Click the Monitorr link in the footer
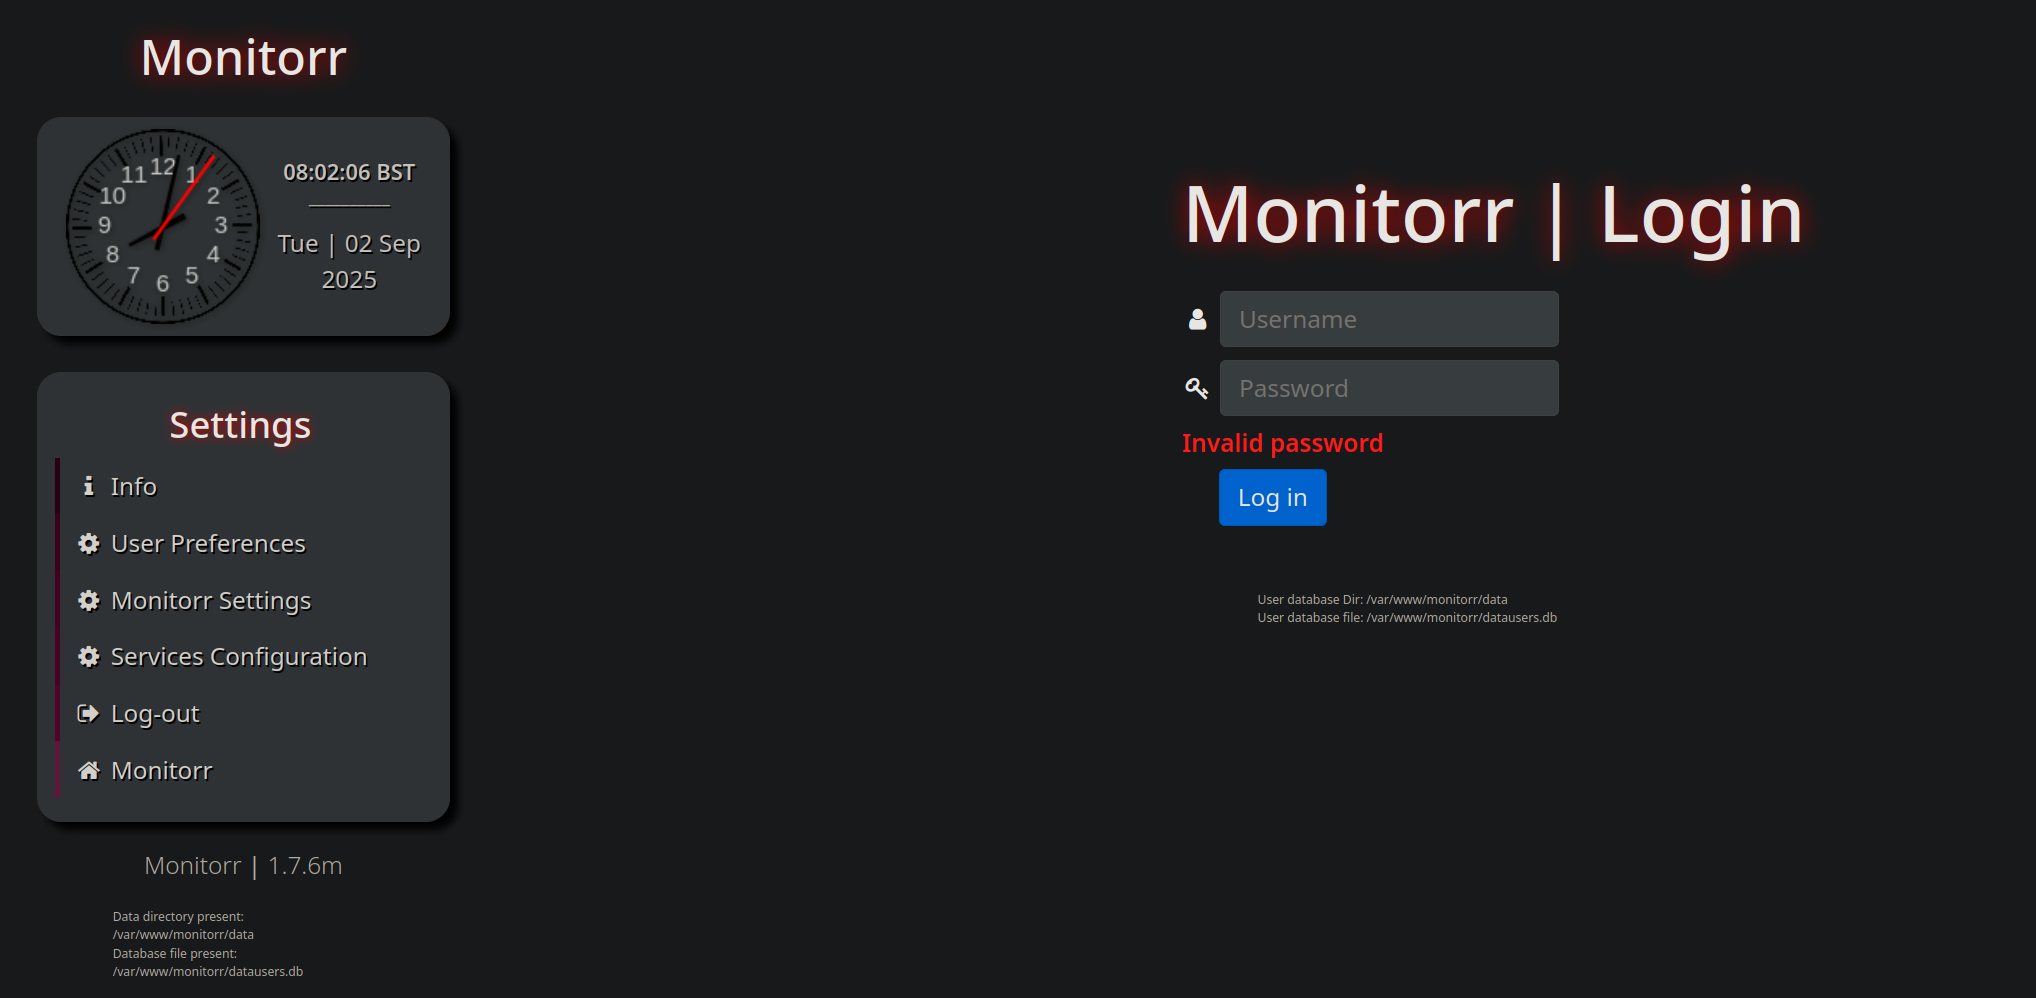Image resolution: width=2036 pixels, height=998 pixels. (193, 866)
